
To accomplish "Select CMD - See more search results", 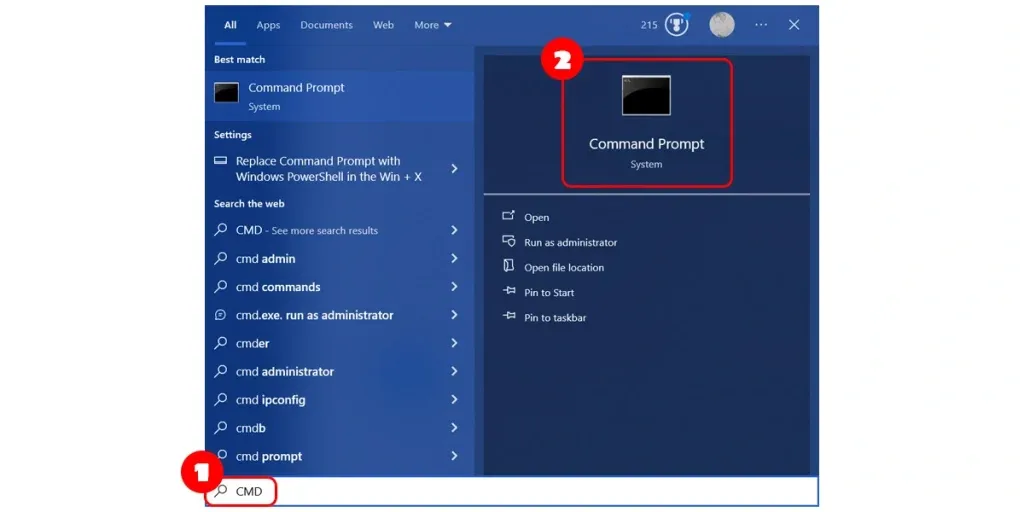I will 339,230.
